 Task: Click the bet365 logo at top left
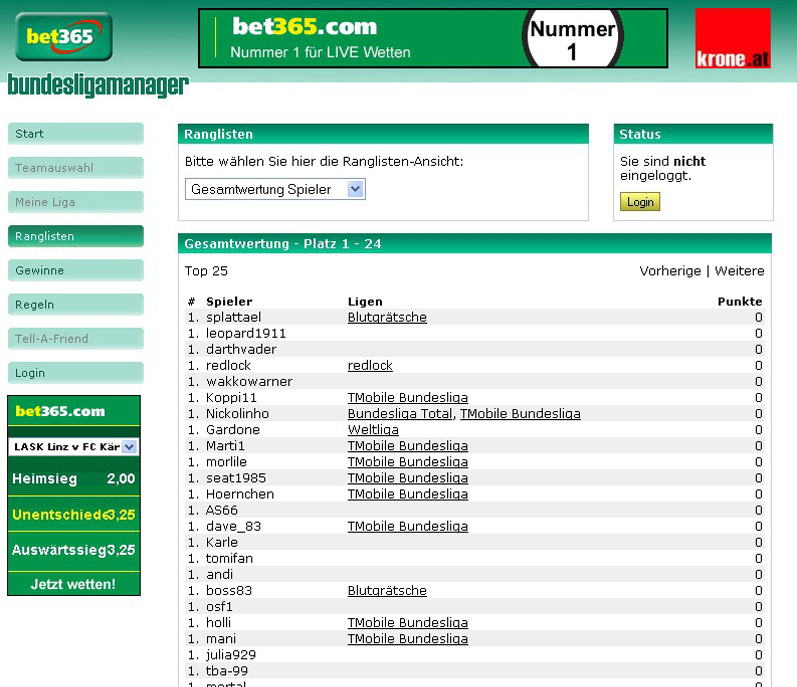(x=64, y=37)
